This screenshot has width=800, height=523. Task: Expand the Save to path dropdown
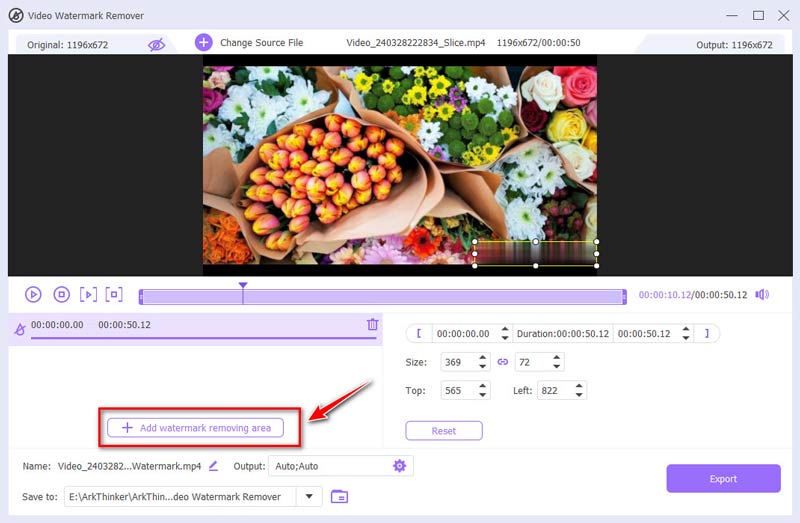coord(309,496)
